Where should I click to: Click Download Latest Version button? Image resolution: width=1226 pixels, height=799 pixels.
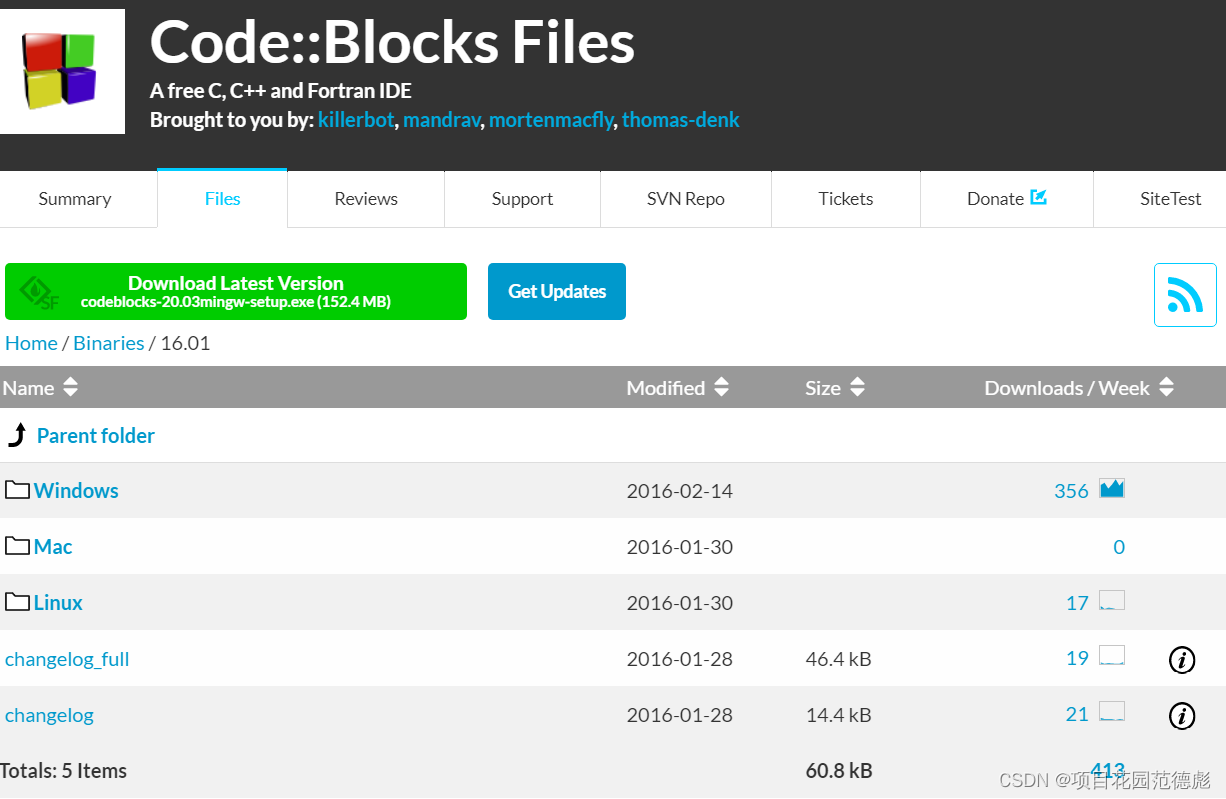click(x=236, y=291)
